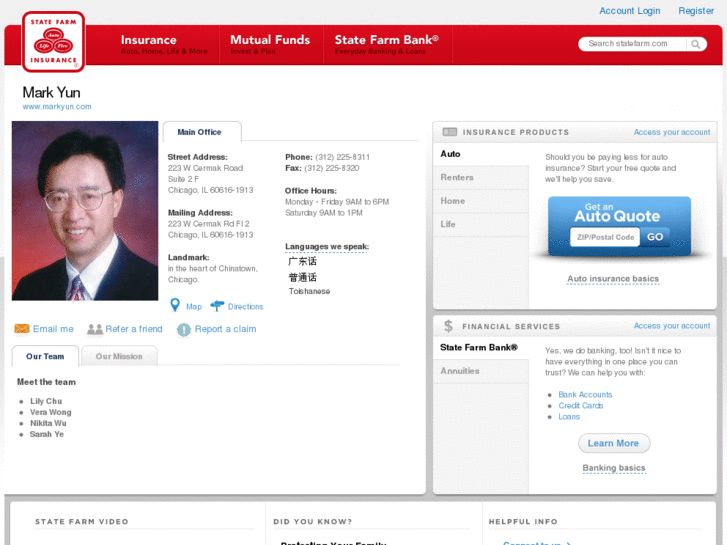
Task: Click the phone number (312) 225-8311
Action: tap(342, 157)
